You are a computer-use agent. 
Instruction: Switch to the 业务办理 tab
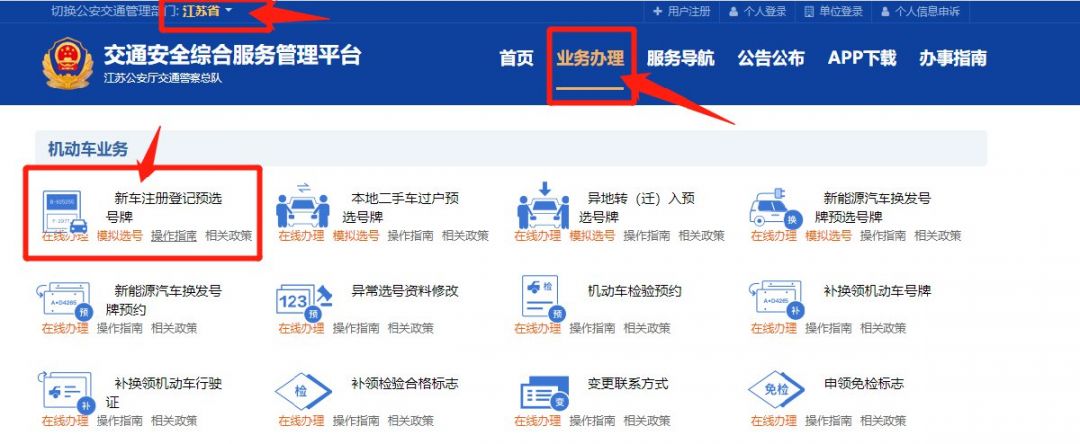[x=590, y=58]
